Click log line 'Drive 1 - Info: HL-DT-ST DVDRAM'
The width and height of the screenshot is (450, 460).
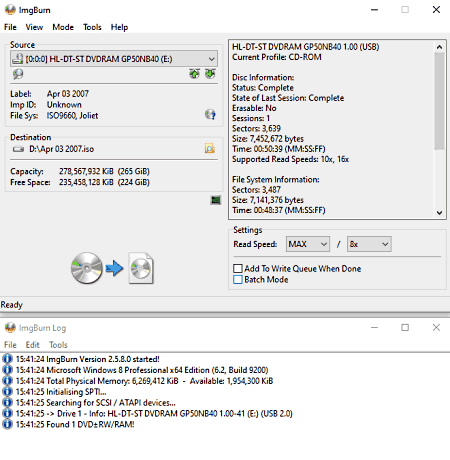tap(154, 413)
